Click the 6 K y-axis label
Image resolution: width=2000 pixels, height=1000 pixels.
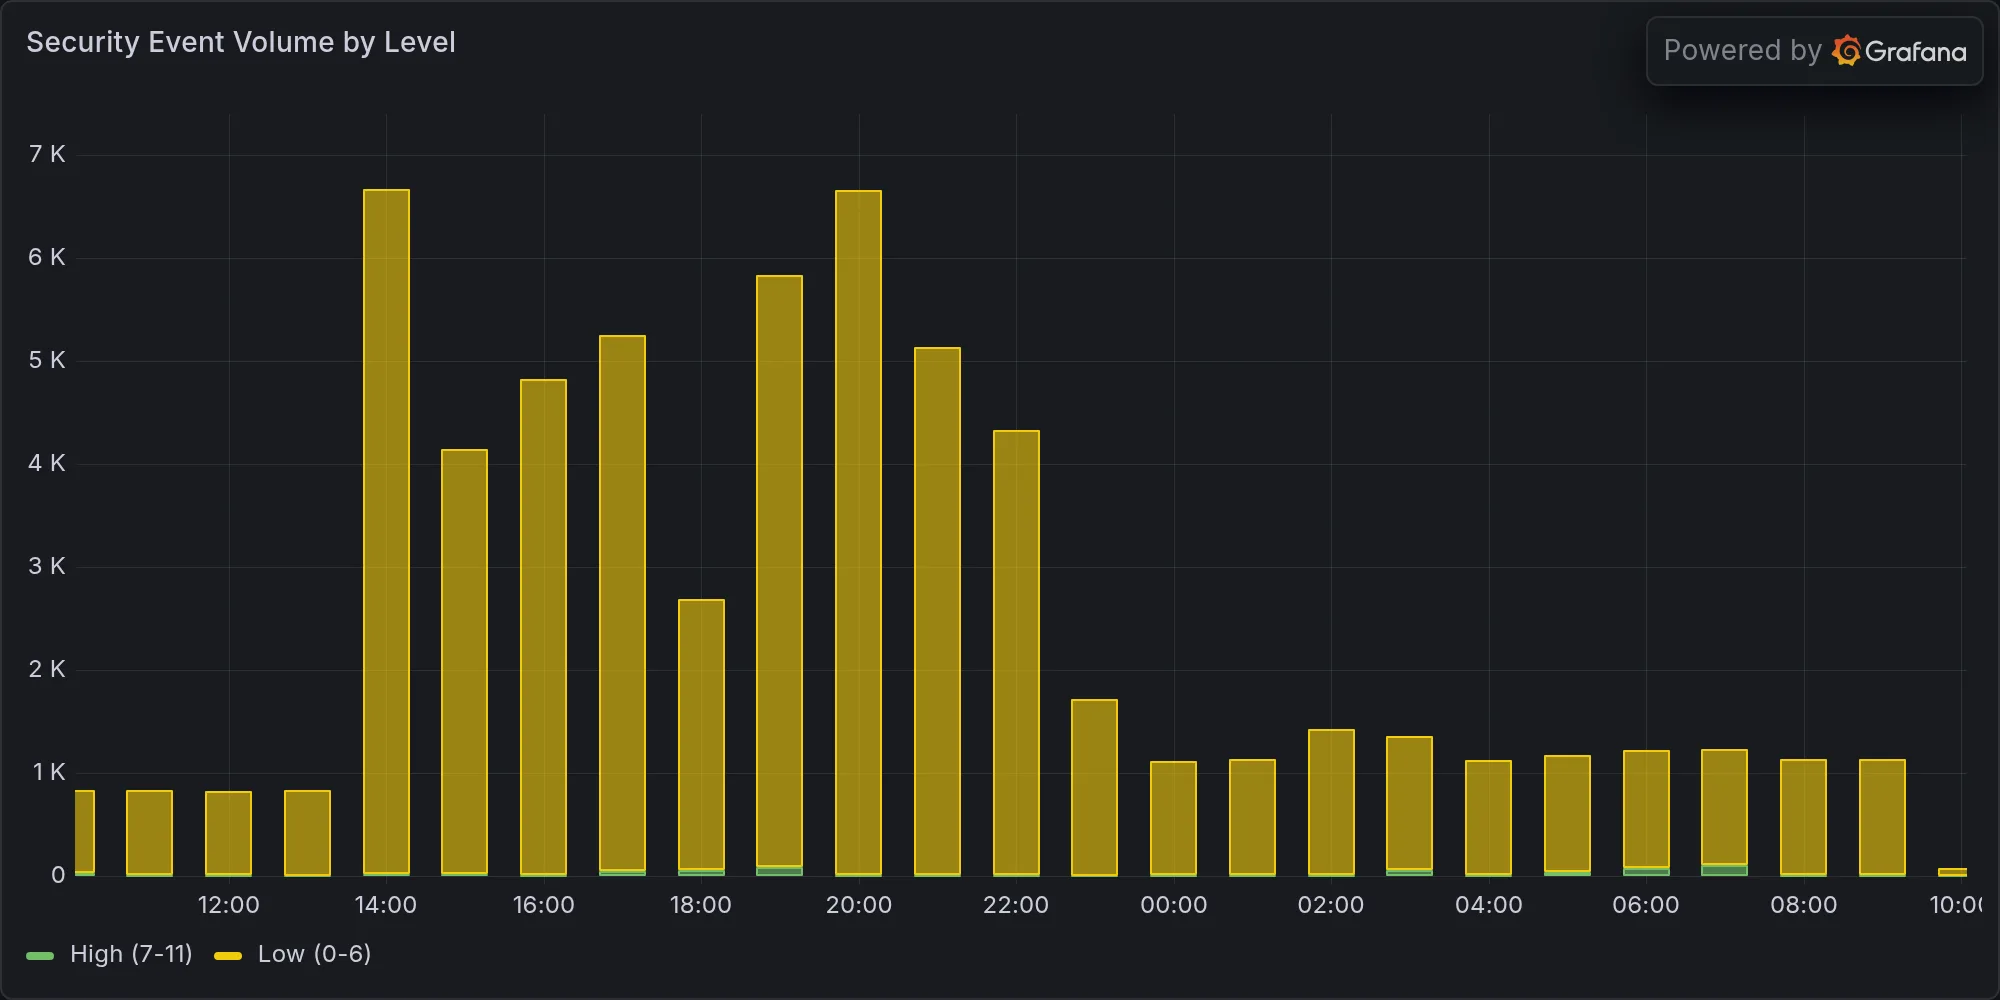47,257
